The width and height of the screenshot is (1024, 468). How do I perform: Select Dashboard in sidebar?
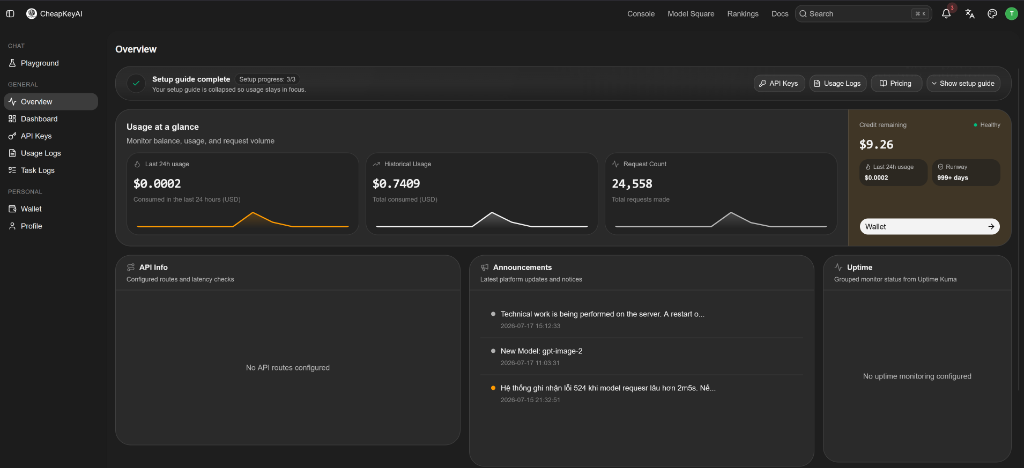click(x=51, y=119)
